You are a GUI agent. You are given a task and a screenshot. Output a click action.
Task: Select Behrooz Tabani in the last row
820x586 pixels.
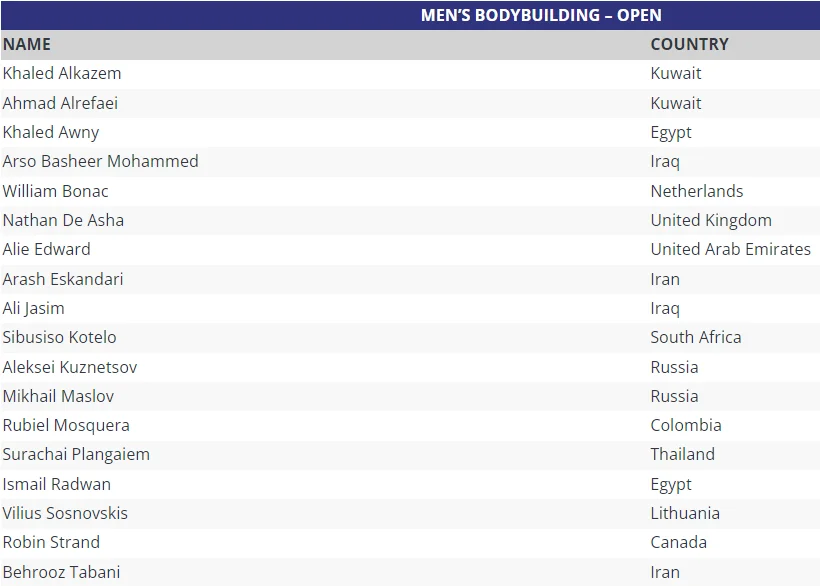pos(61,572)
